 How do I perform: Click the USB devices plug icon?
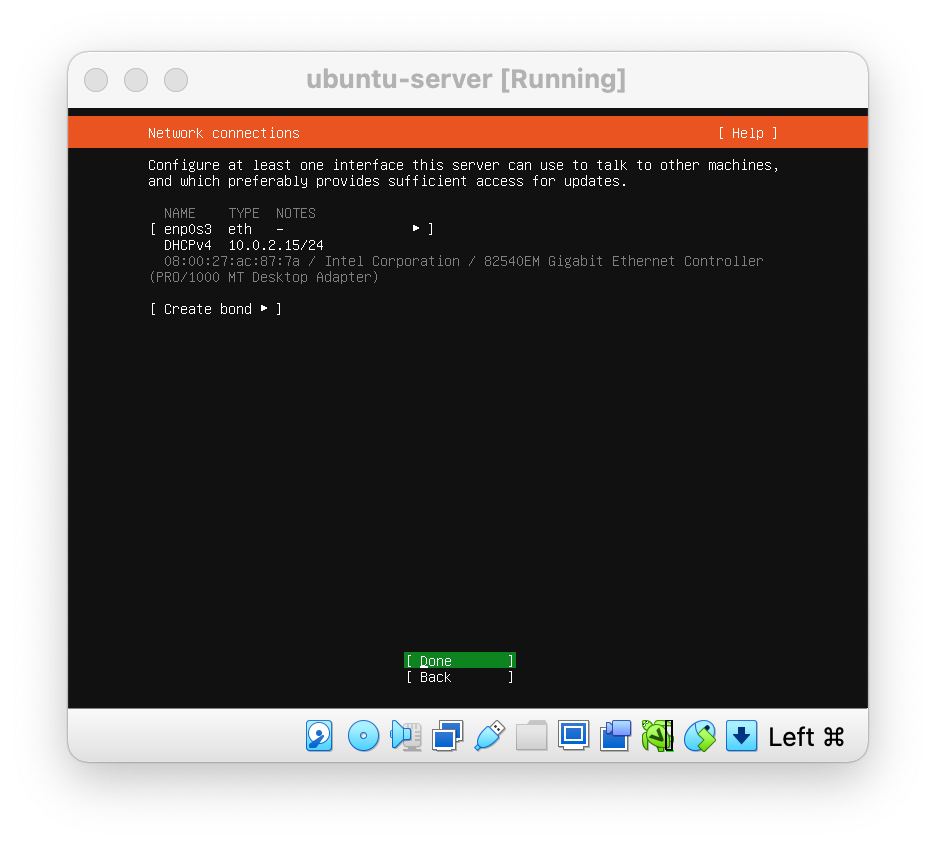click(x=489, y=736)
